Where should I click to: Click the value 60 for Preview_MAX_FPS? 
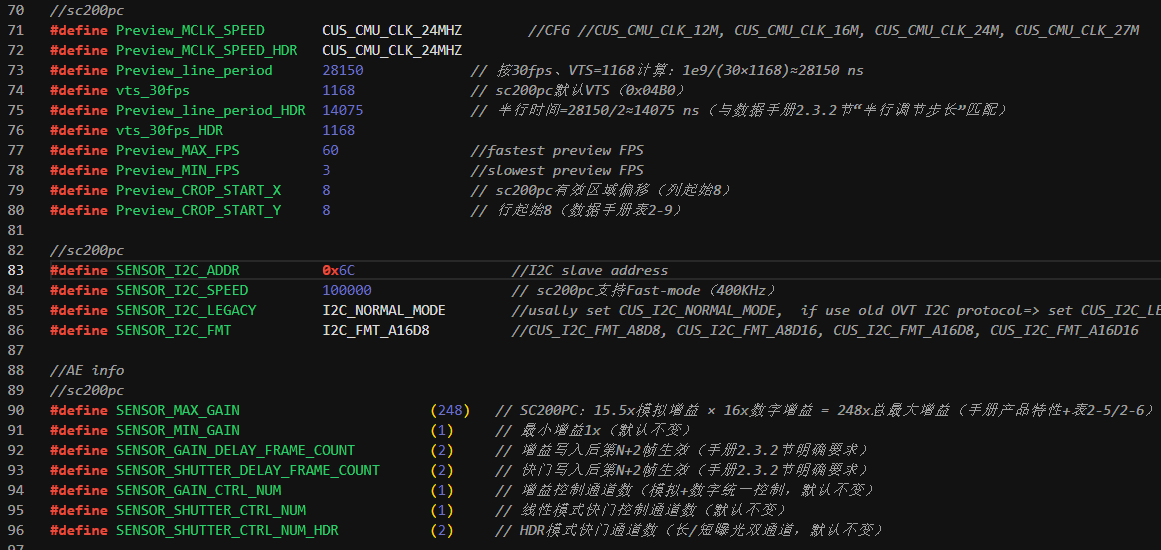(330, 150)
